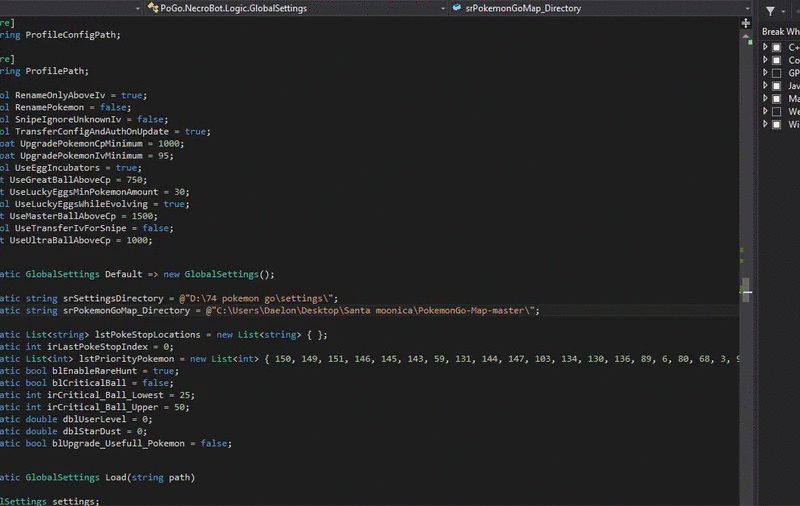
Task: Expand the We exception category
Action: (x=765, y=111)
